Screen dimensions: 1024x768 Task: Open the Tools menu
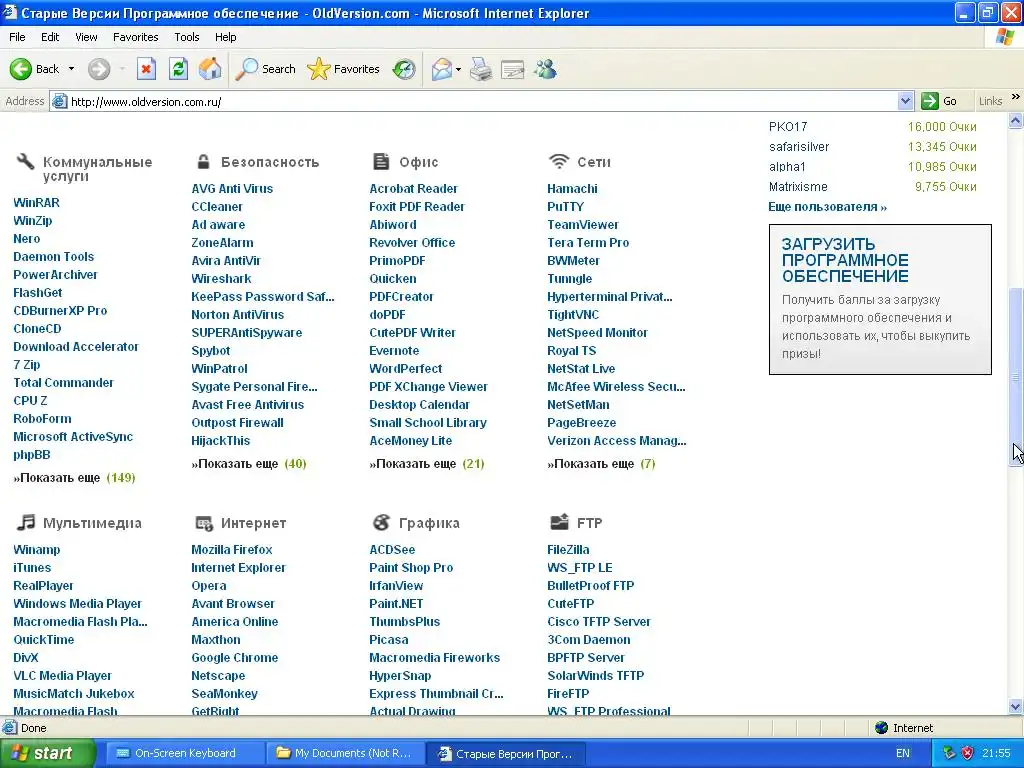(x=186, y=37)
